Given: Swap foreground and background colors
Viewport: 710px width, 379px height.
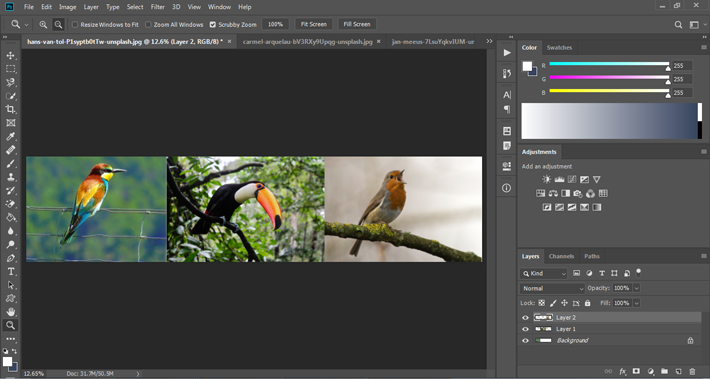Looking at the screenshot, I should click(x=14, y=351).
